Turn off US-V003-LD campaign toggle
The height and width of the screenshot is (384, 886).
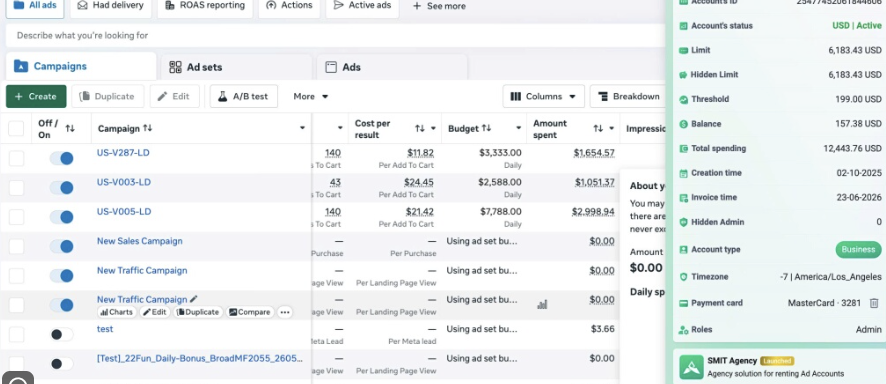pyautogui.click(x=62, y=187)
